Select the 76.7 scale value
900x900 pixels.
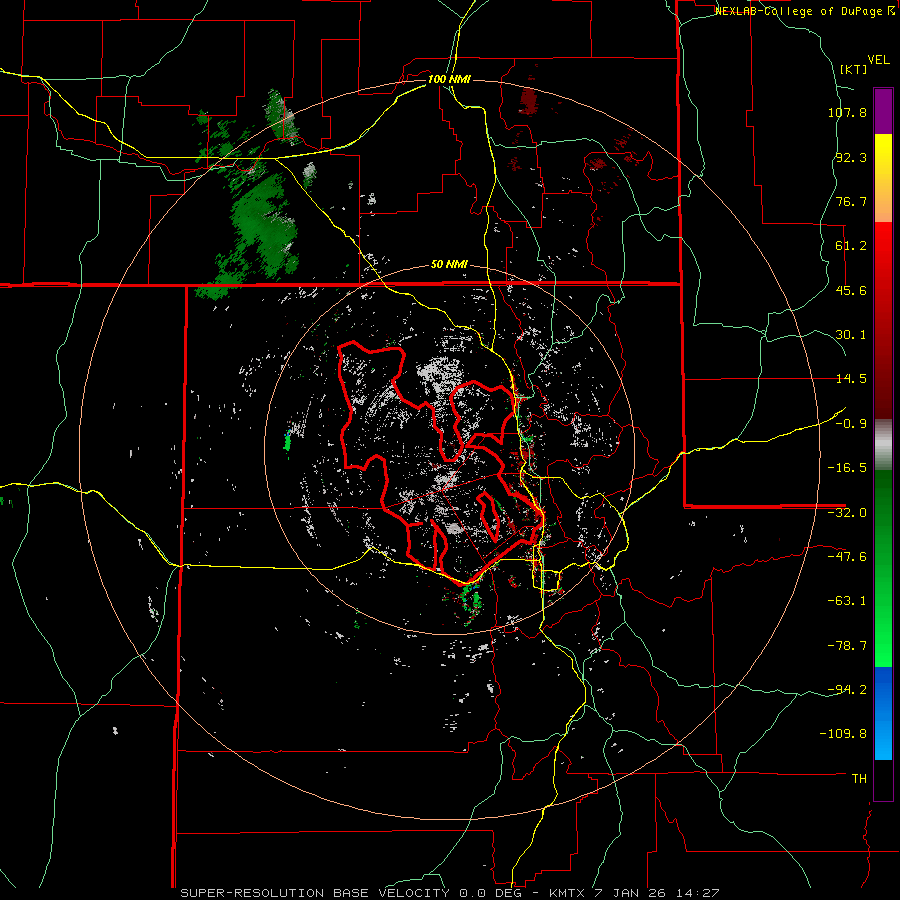click(851, 201)
